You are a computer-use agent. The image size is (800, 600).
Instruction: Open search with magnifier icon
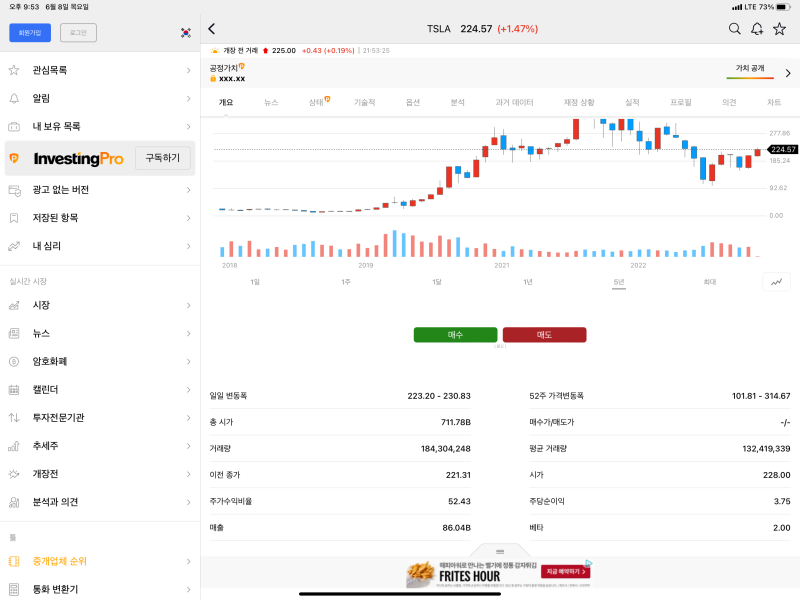point(734,29)
